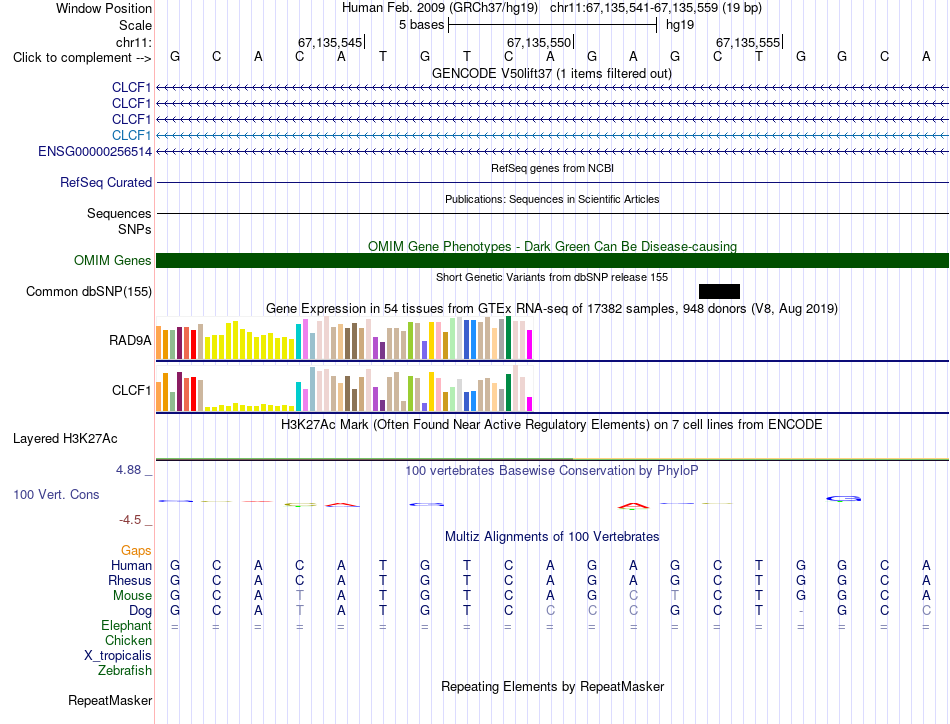Click the Mouse species alignment label
Viewport: 950px width, 724px height.
tap(132, 596)
